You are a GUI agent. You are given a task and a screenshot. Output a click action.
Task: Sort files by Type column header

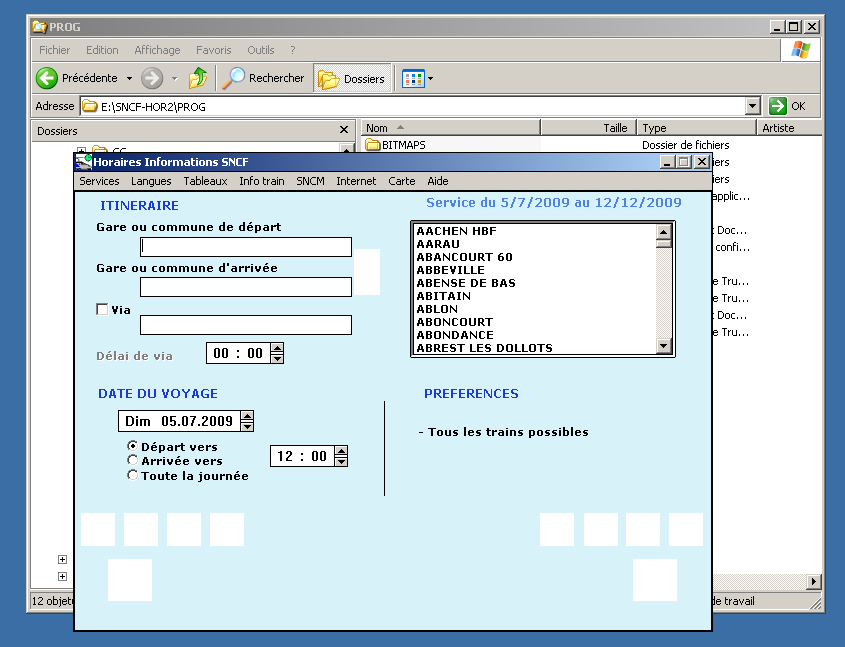tap(697, 128)
